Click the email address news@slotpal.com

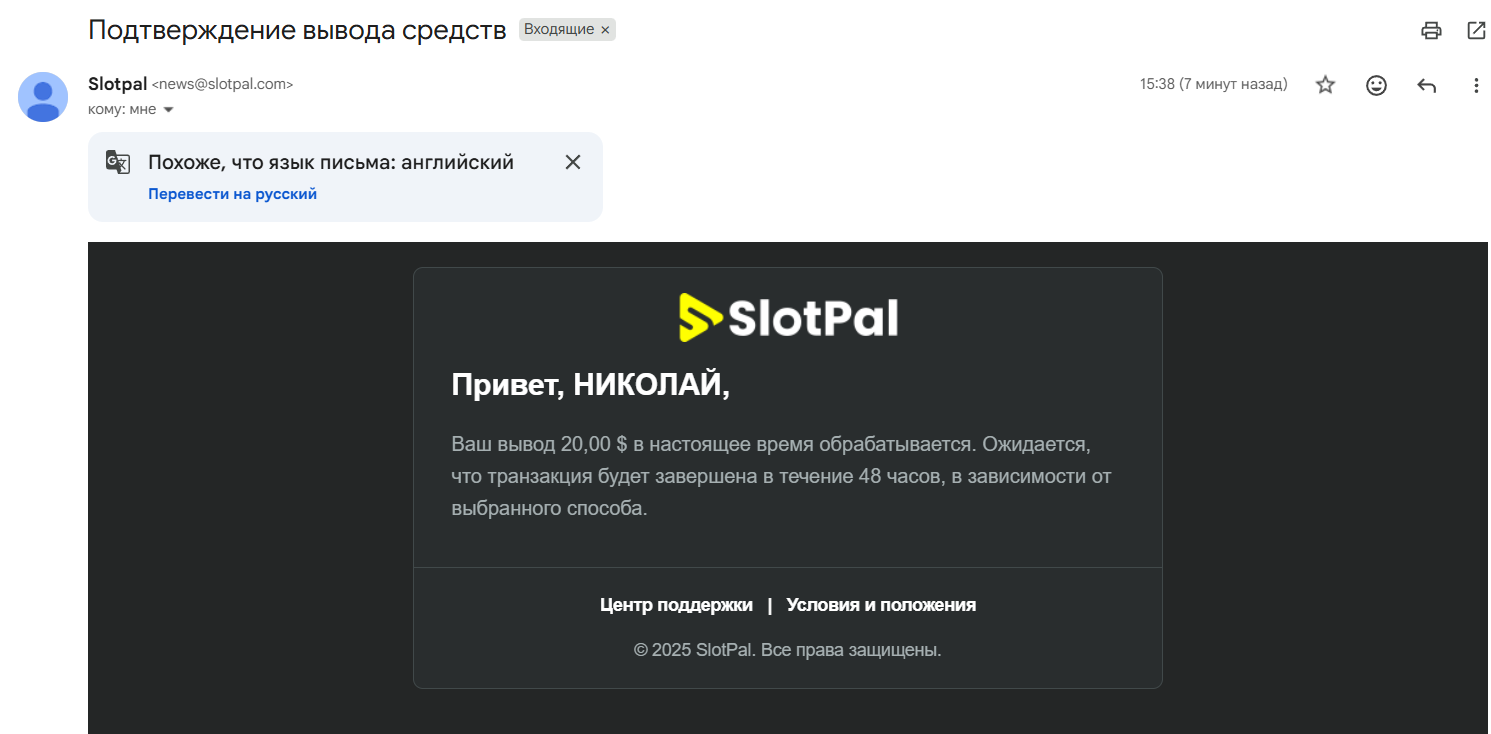222,85
